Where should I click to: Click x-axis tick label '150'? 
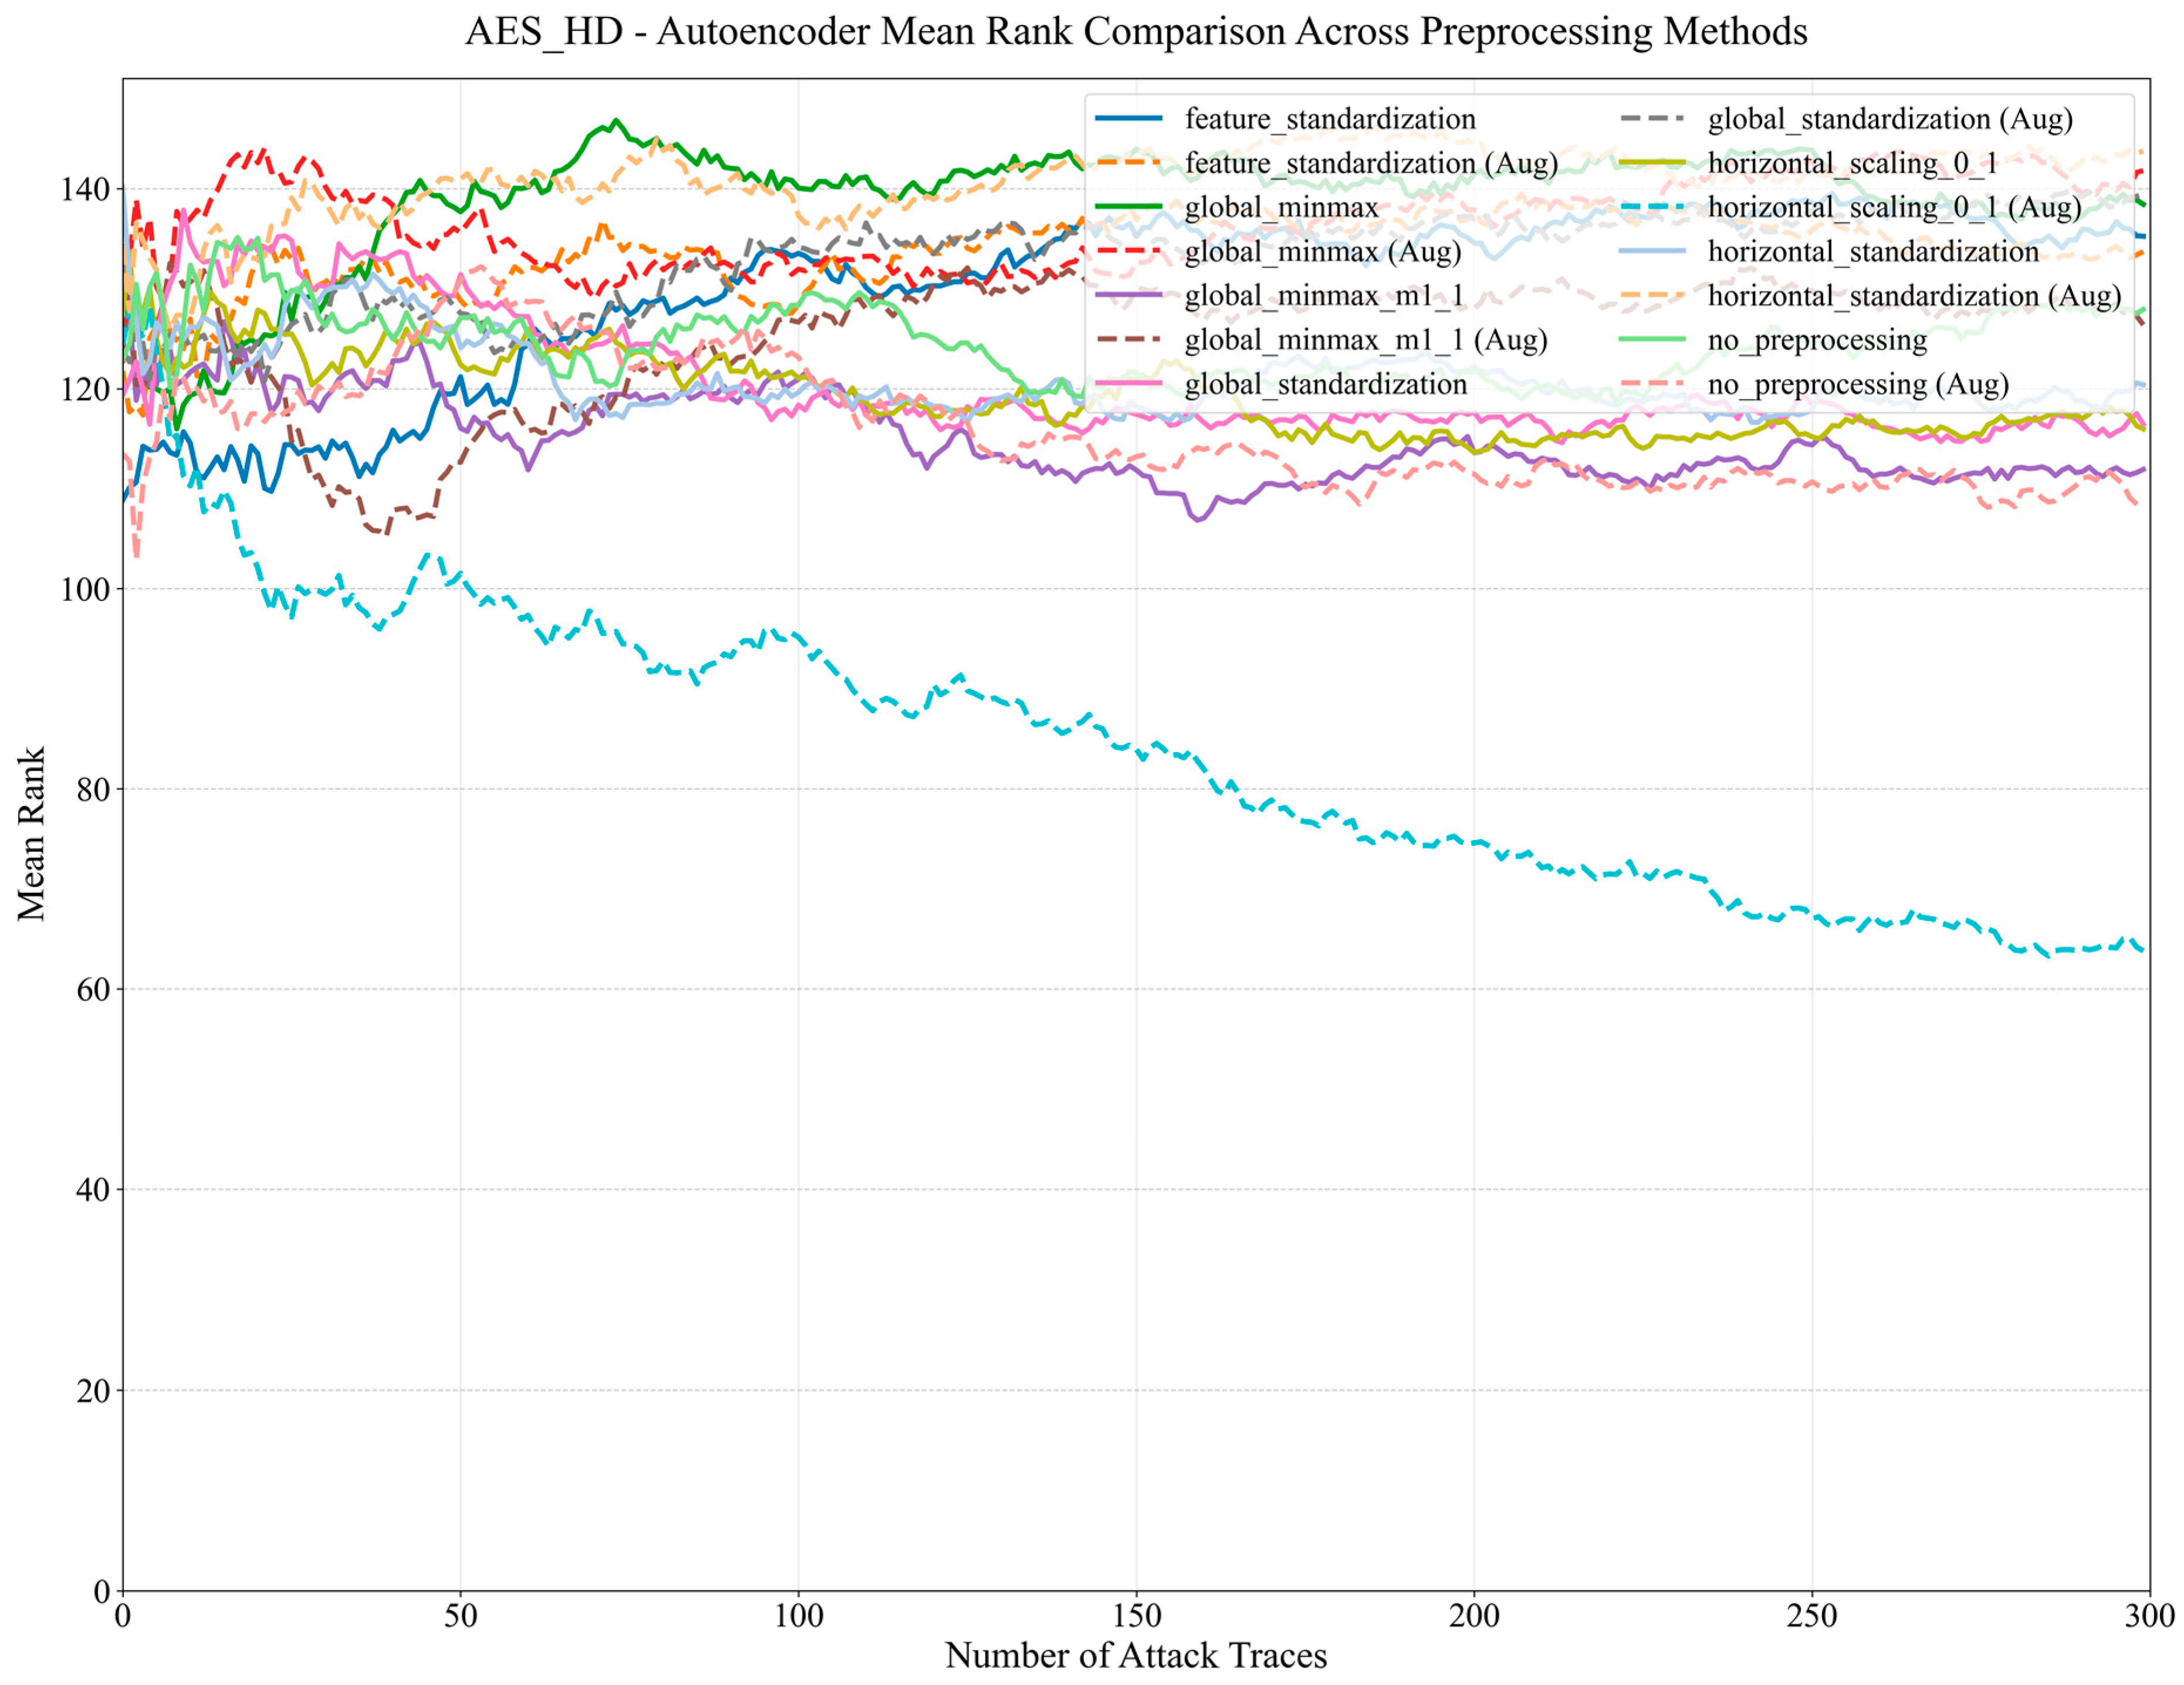click(1136, 1616)
